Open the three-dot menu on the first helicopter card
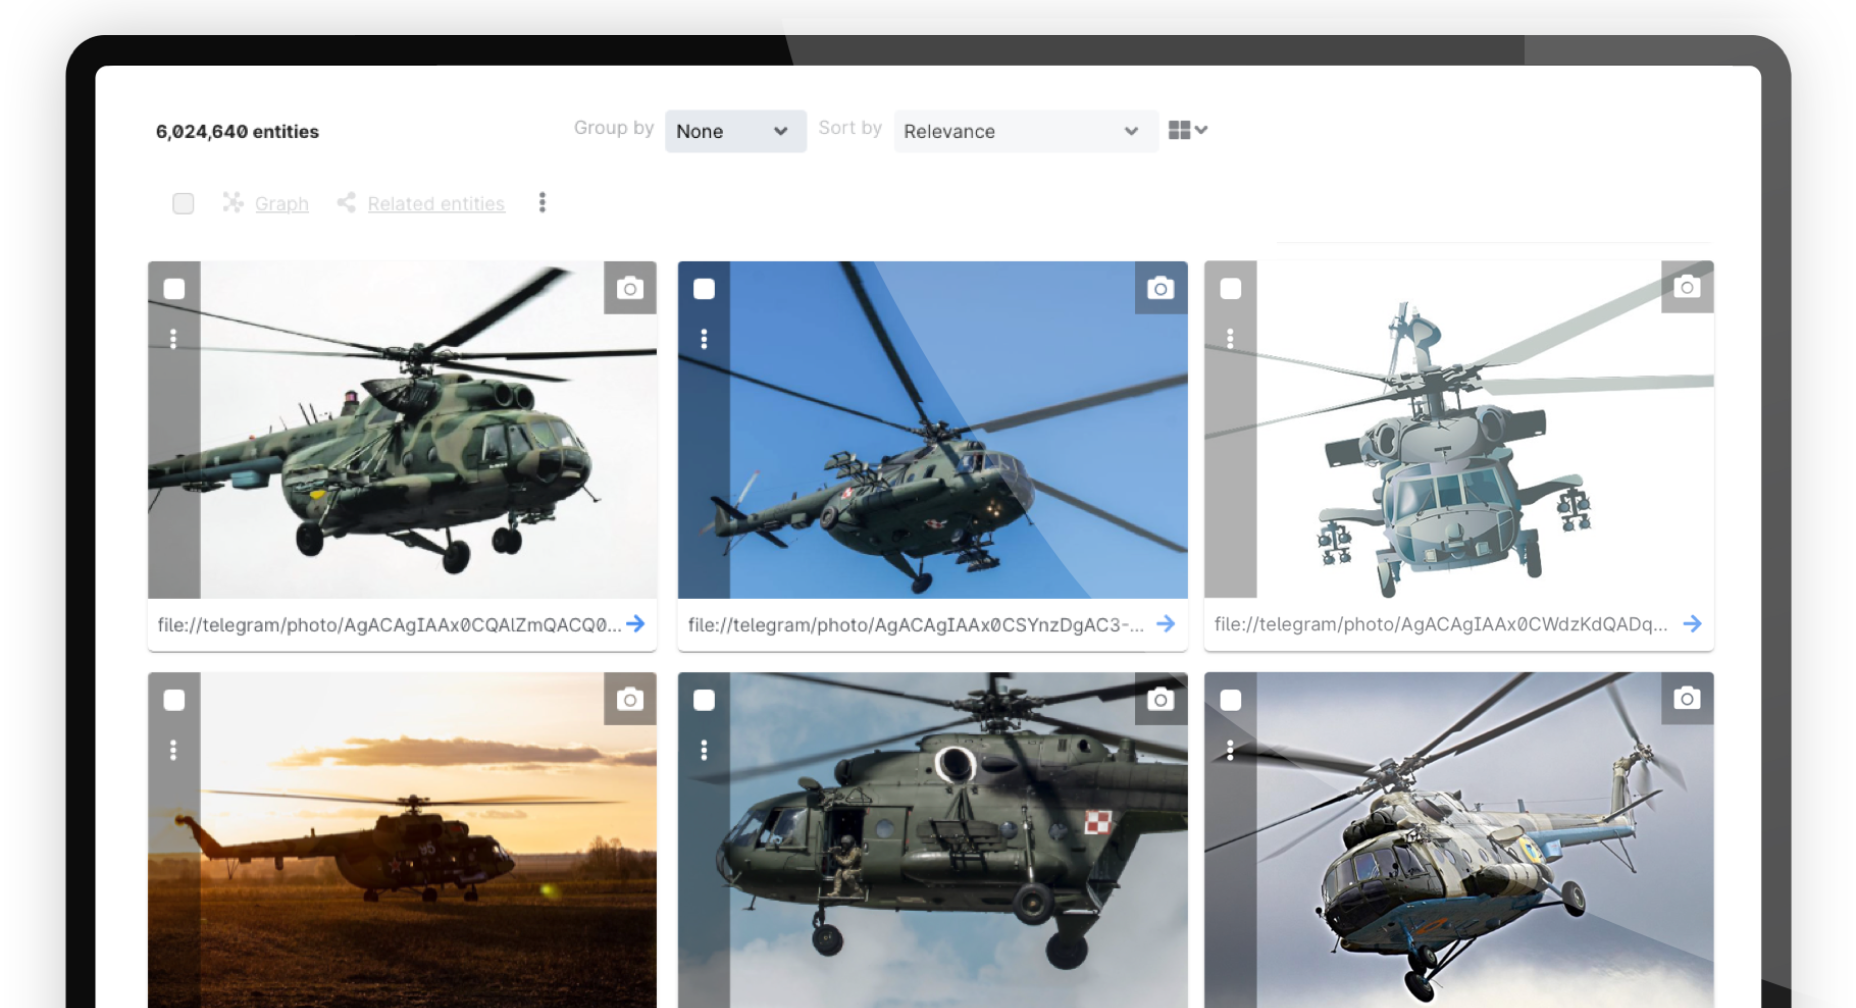 click(x=174, y=339)
